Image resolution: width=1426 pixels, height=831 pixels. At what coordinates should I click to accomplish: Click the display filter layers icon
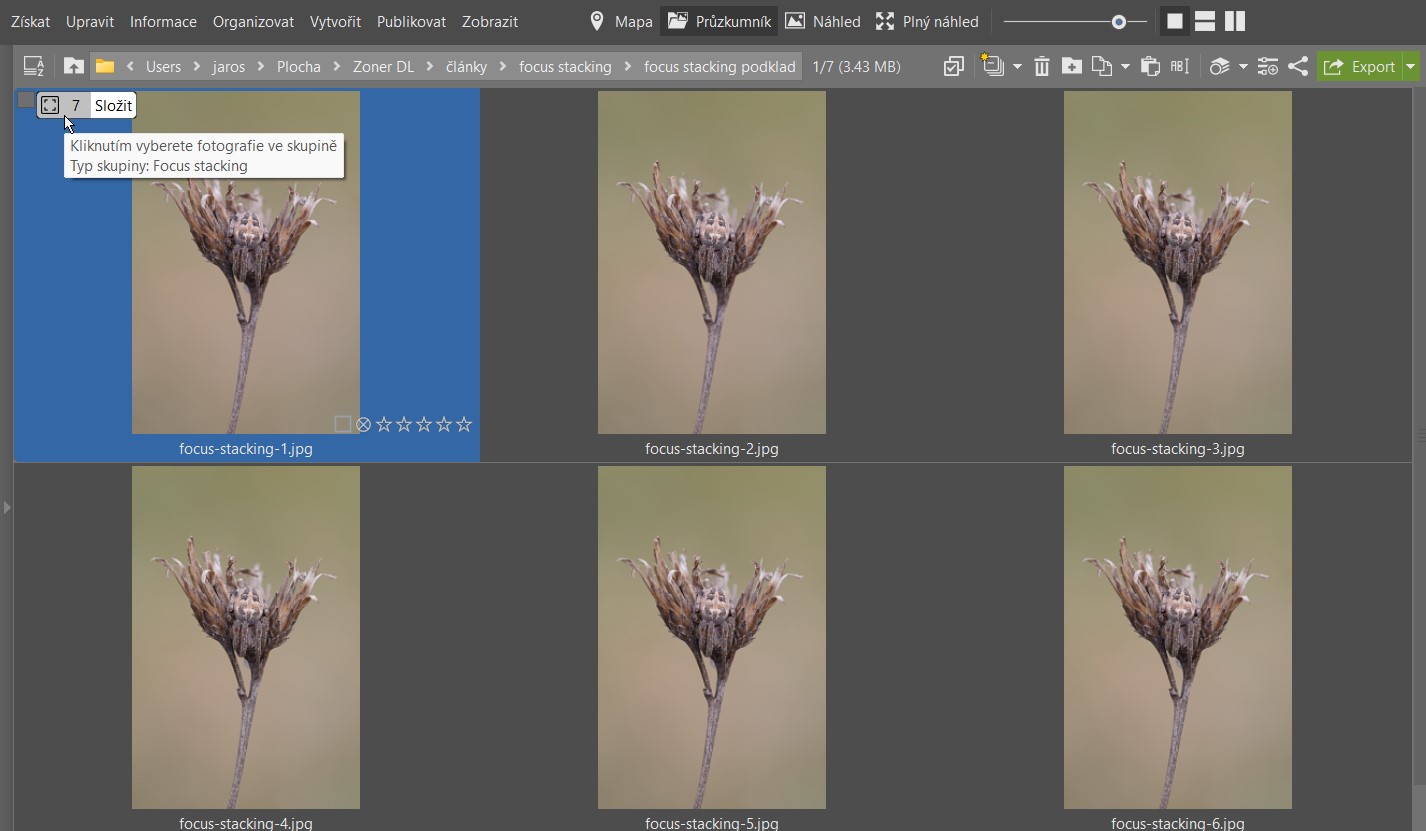click(1219, 67)
